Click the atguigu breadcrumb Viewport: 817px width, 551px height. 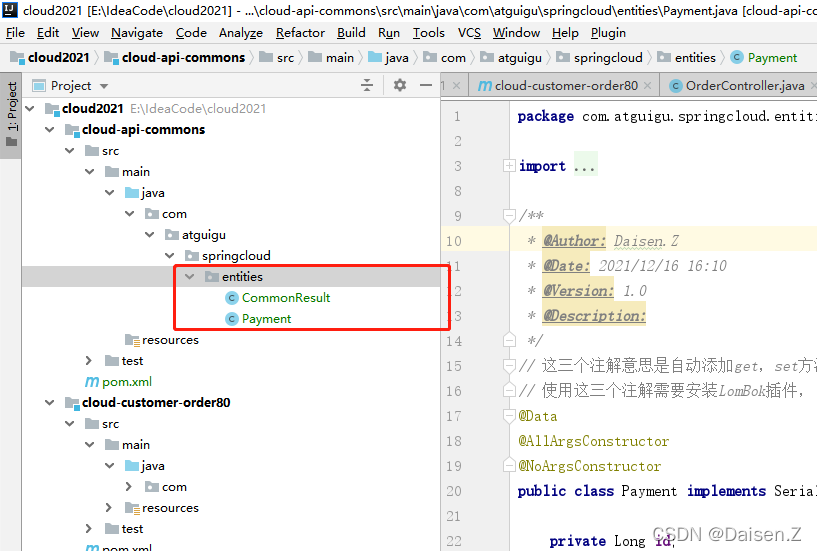(511, 57)
